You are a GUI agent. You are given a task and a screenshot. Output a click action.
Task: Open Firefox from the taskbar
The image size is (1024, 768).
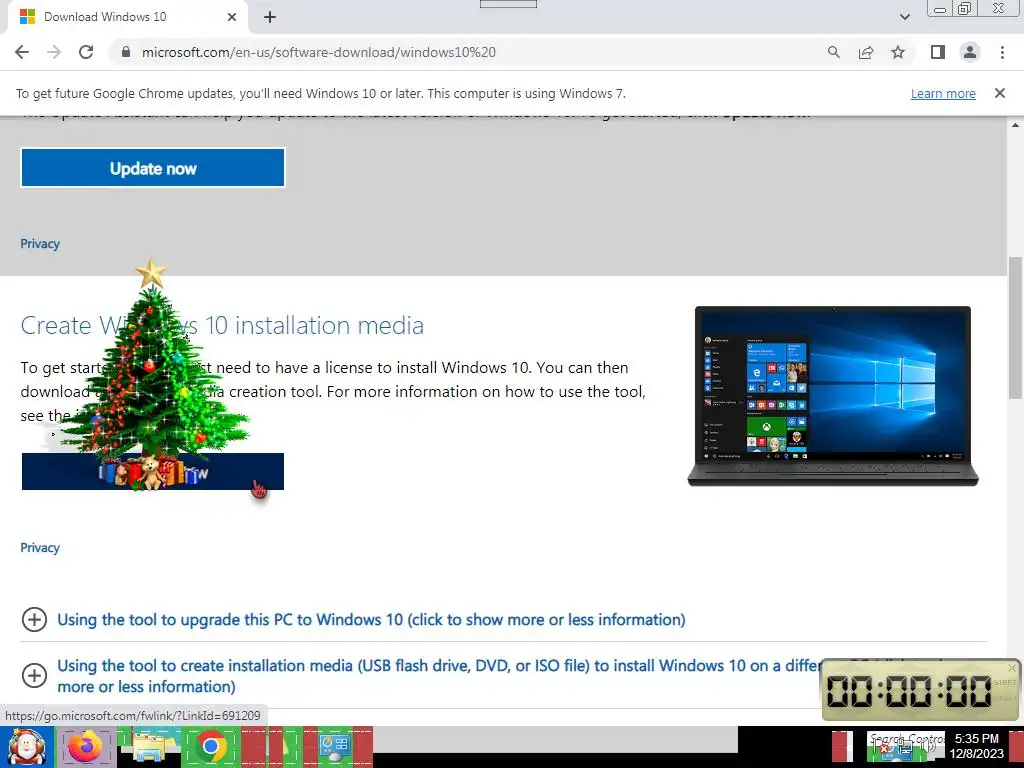(85, 747)
